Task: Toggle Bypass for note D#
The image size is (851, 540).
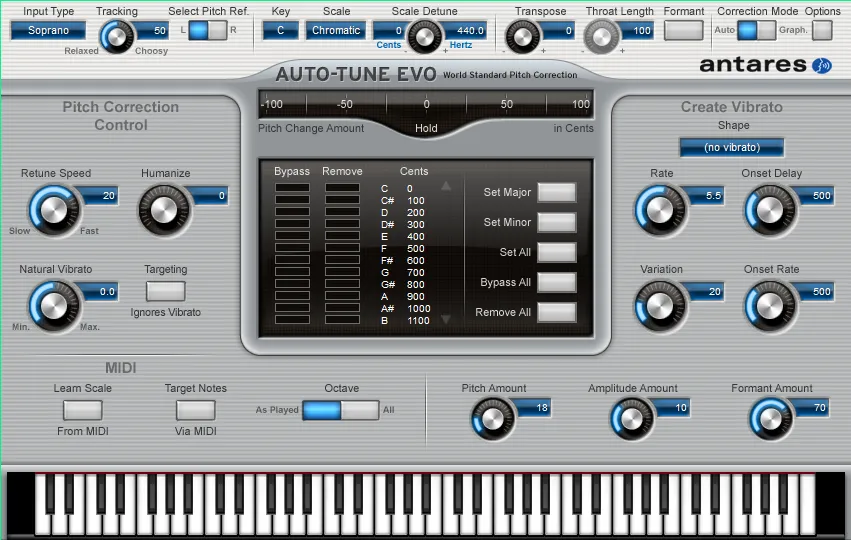Action: (292, 224)
